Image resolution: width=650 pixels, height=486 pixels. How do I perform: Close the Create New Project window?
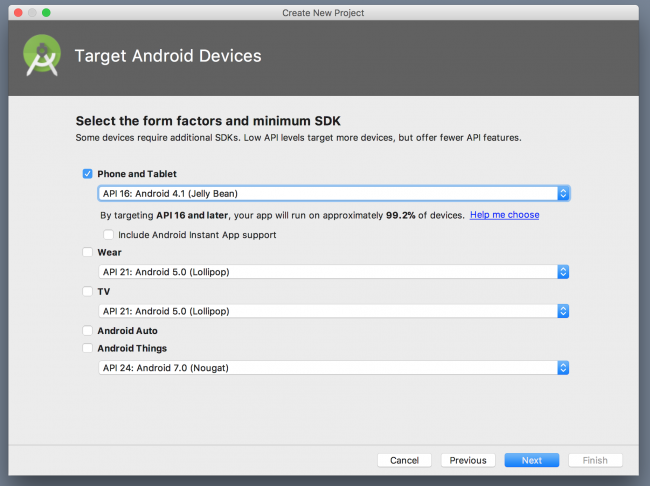15,12
